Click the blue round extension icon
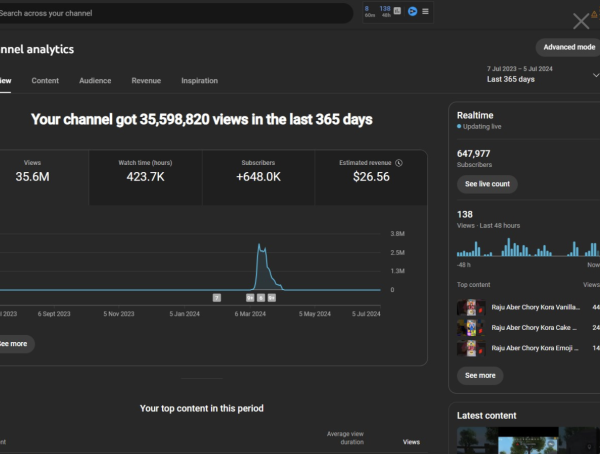The image size is (600, 454). pyautogui.click(x=412, y=12)
